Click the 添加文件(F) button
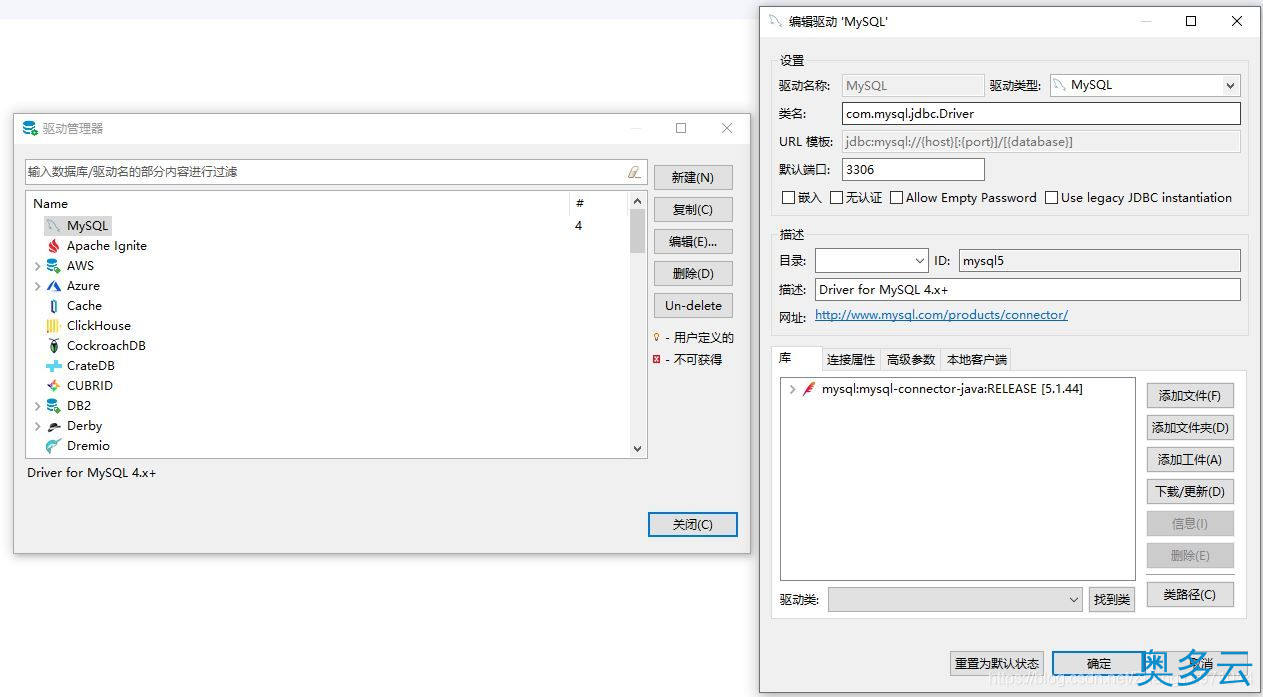Image resolution: width=1263 pixels, height=697 pixels. pyautogui.click(x=1190, y=396)
